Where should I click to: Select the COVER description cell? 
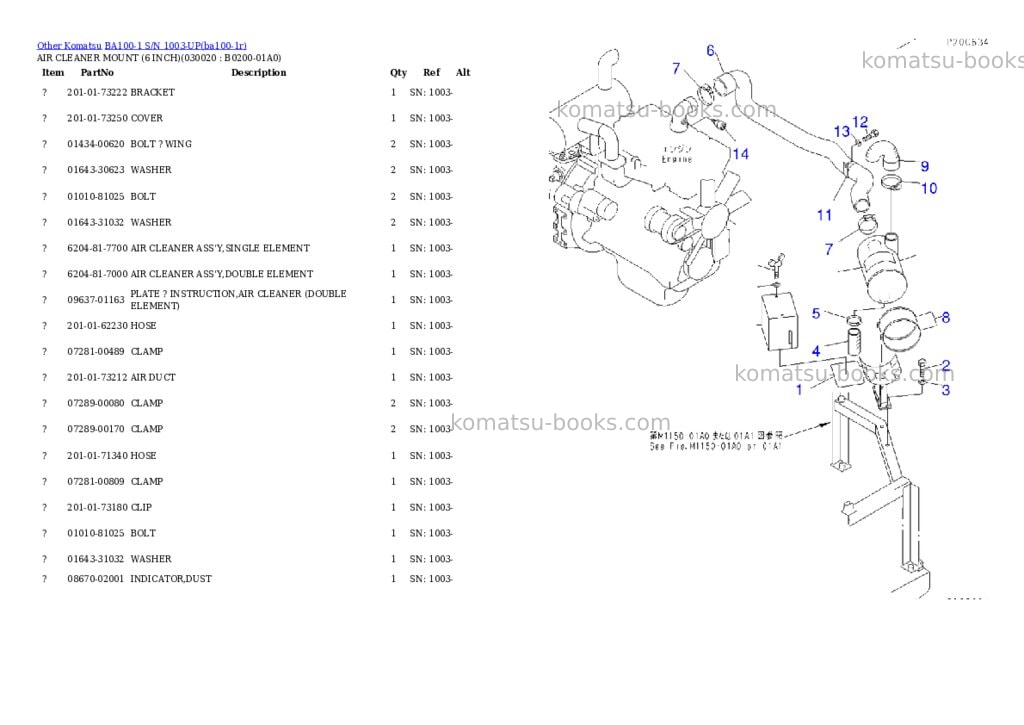coord(147,118)
